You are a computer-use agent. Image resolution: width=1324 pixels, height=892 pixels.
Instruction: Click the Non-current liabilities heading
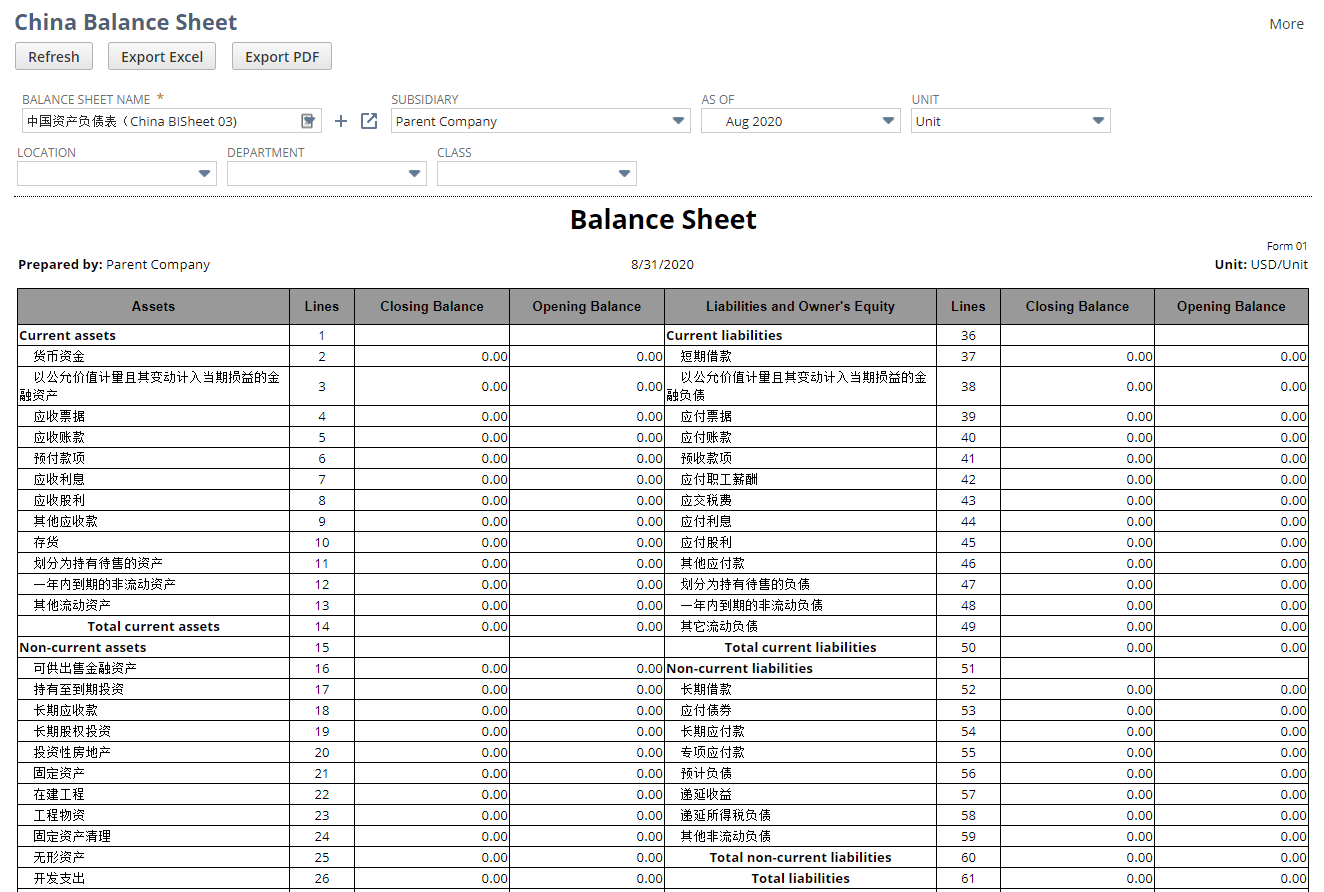(739, 669)
